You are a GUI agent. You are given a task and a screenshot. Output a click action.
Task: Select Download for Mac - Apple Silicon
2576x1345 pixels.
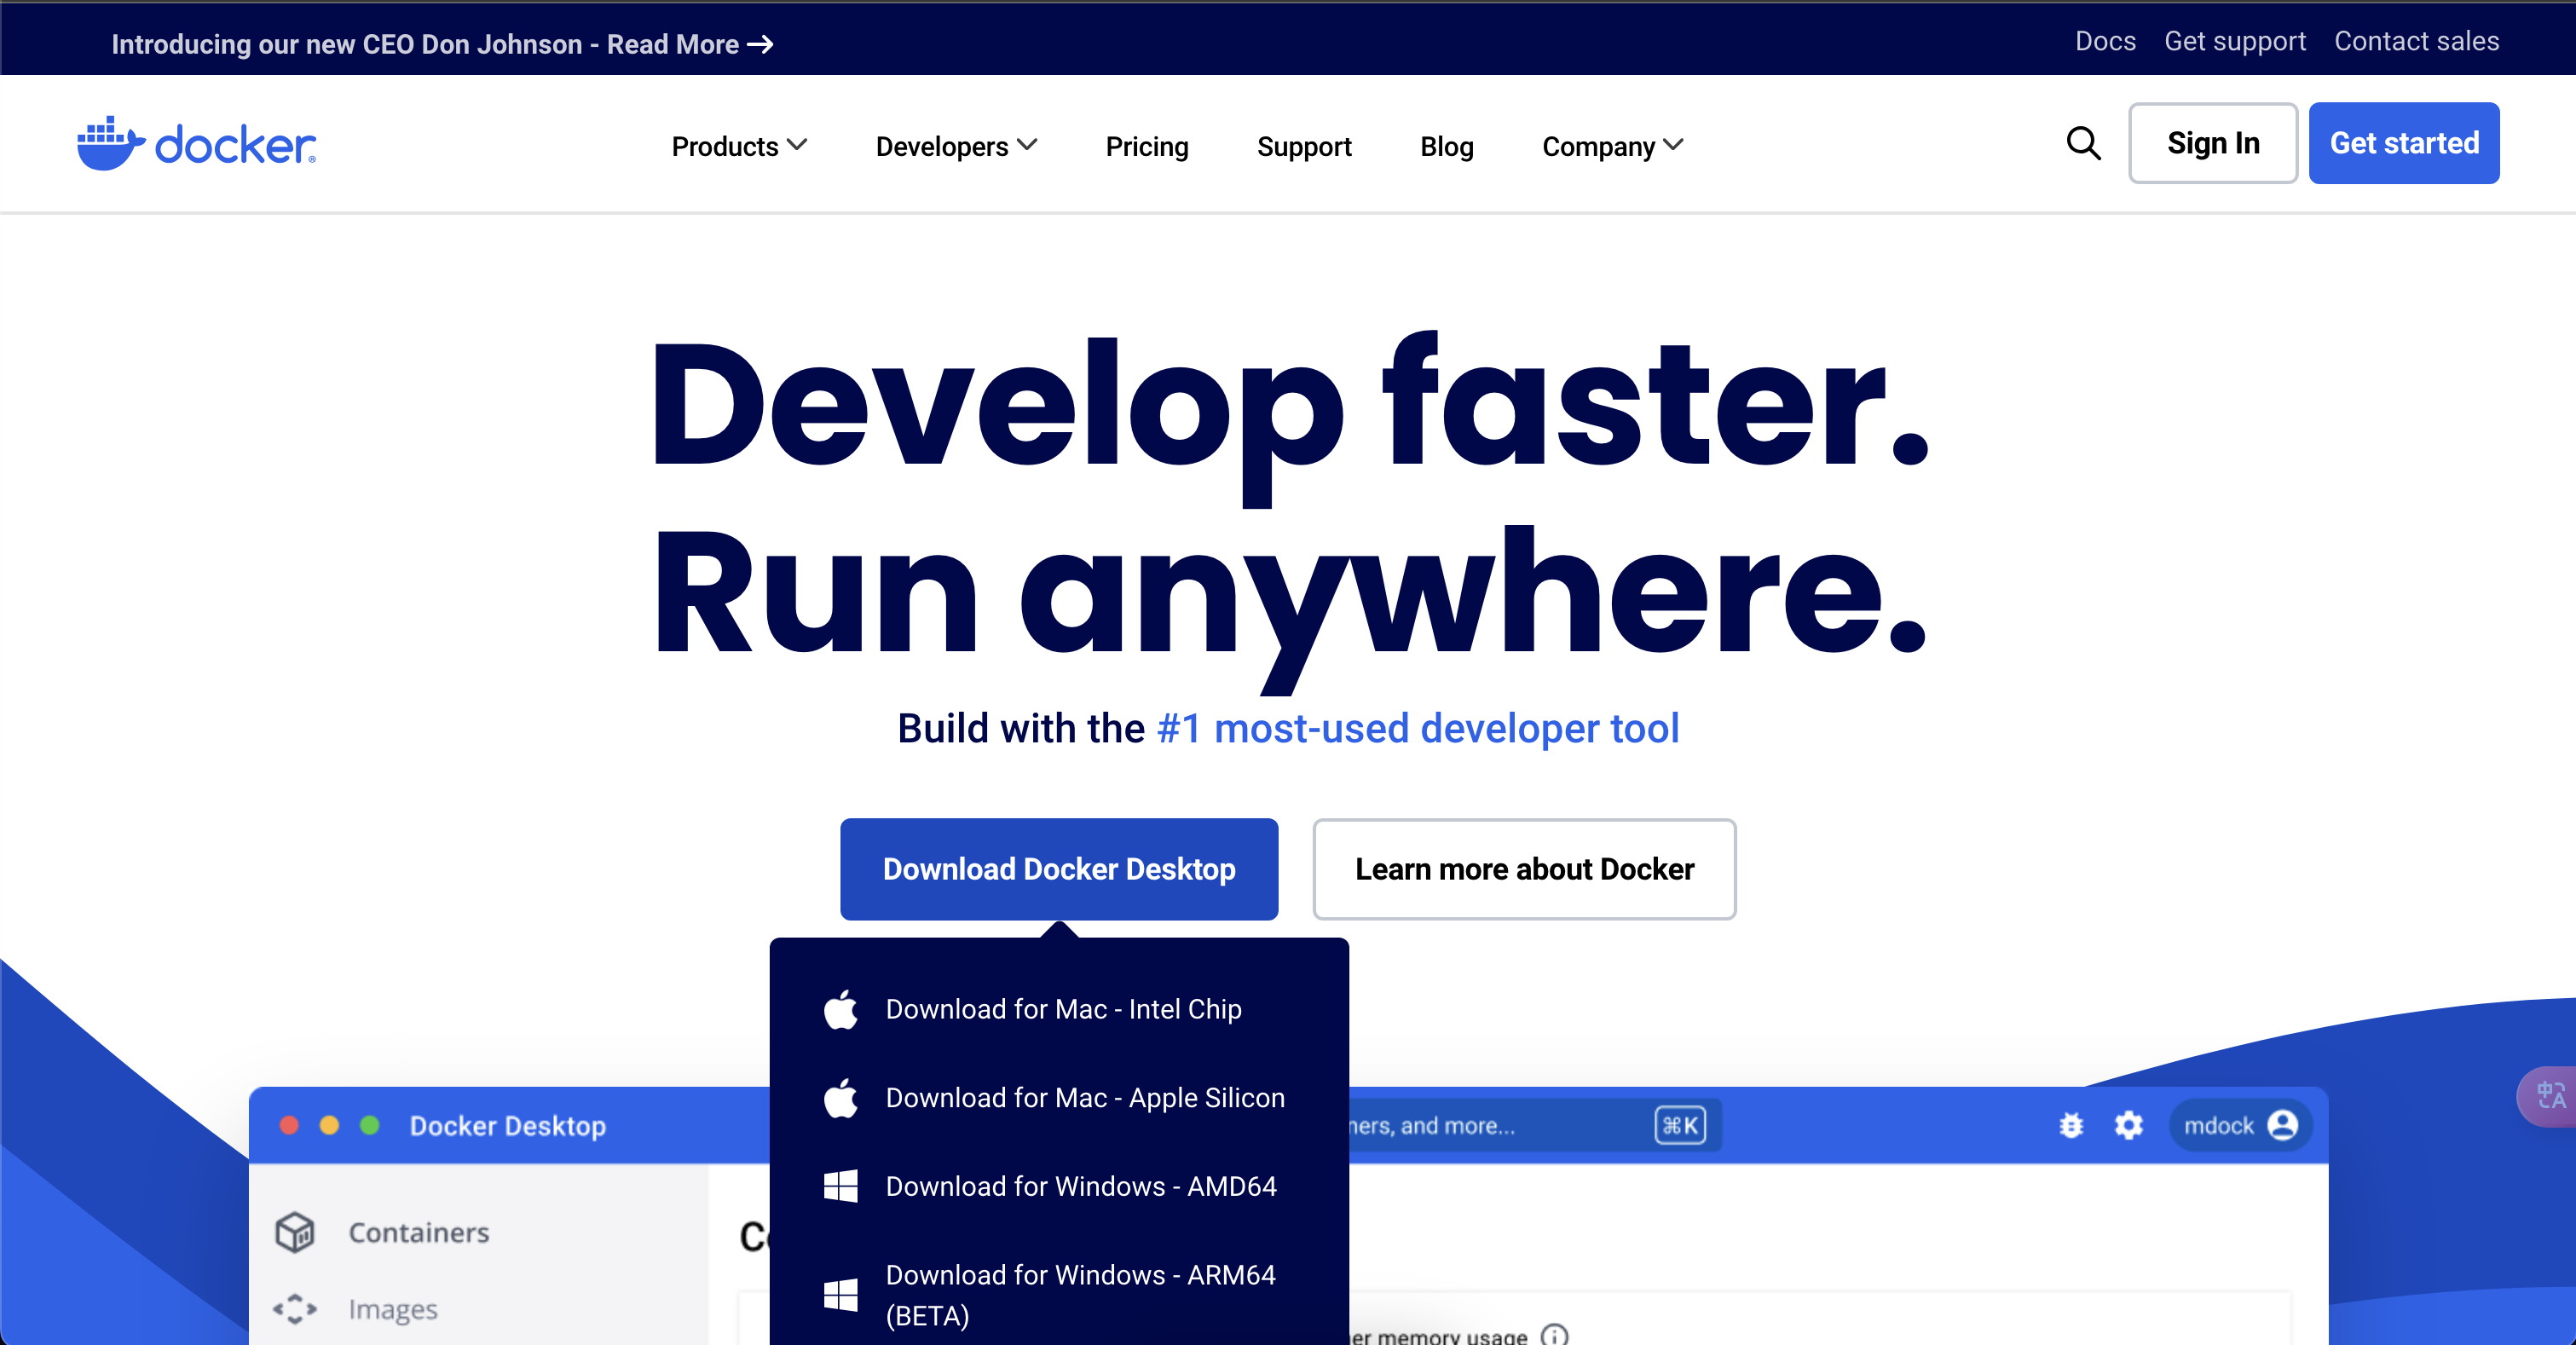pyautogui.click(x=1084, y=1098)
